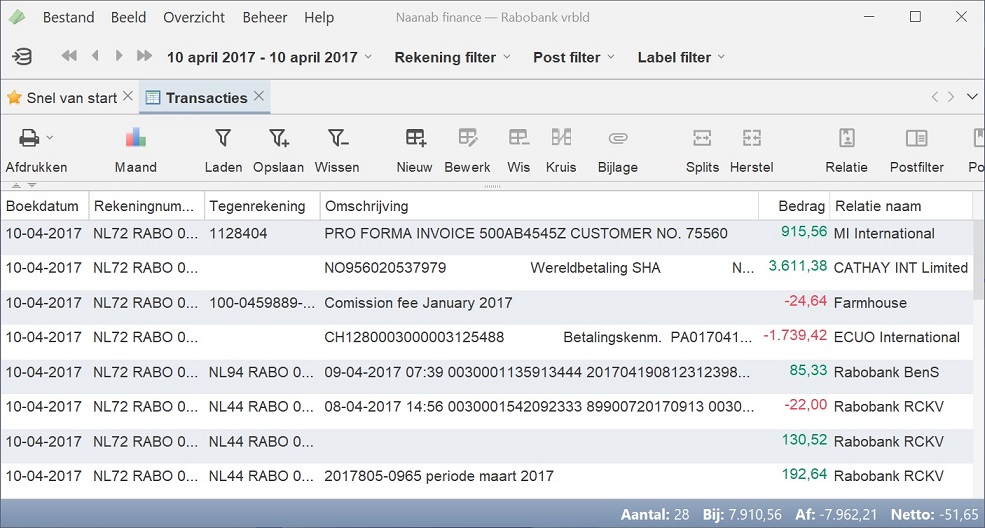
Task: Click the Afdrukken printer icon
Action: [29, 138]
